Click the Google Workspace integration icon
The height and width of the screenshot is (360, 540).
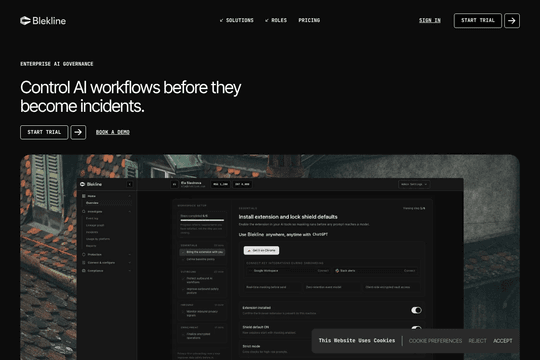250,271
